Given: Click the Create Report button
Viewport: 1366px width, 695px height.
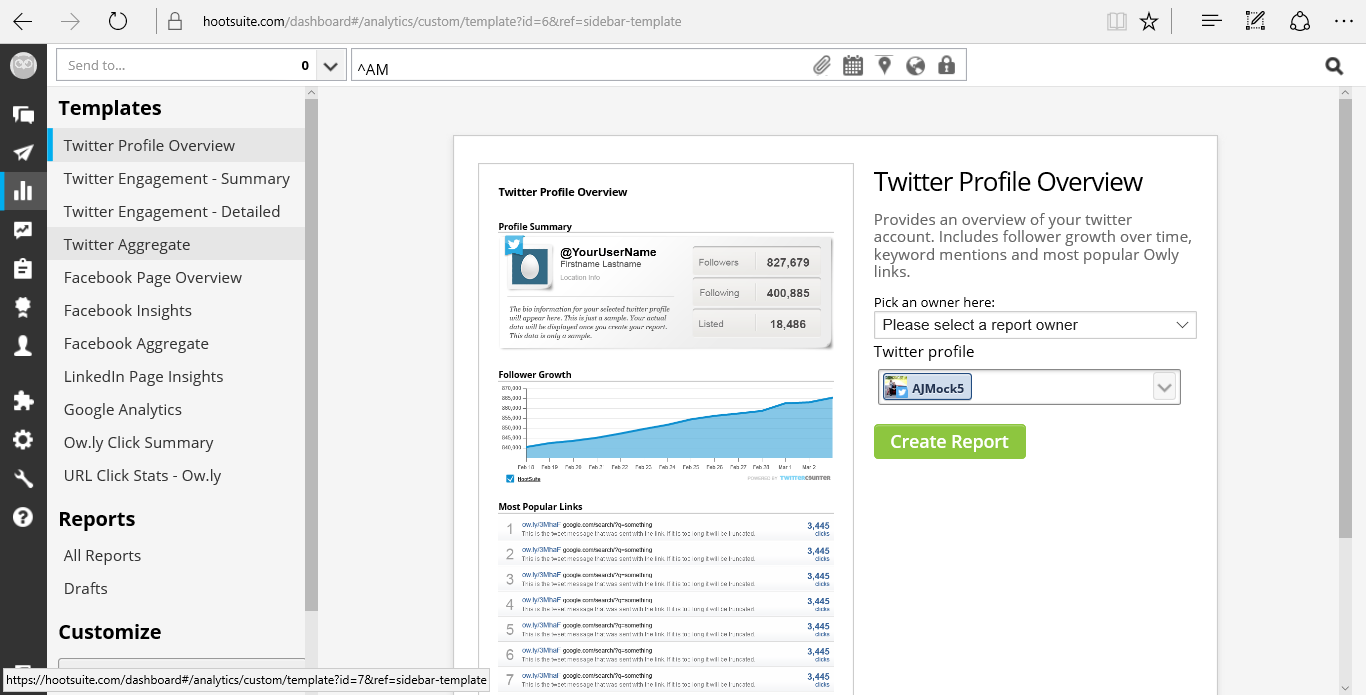Looking at the screenshot, I should [x=949, y=442].
